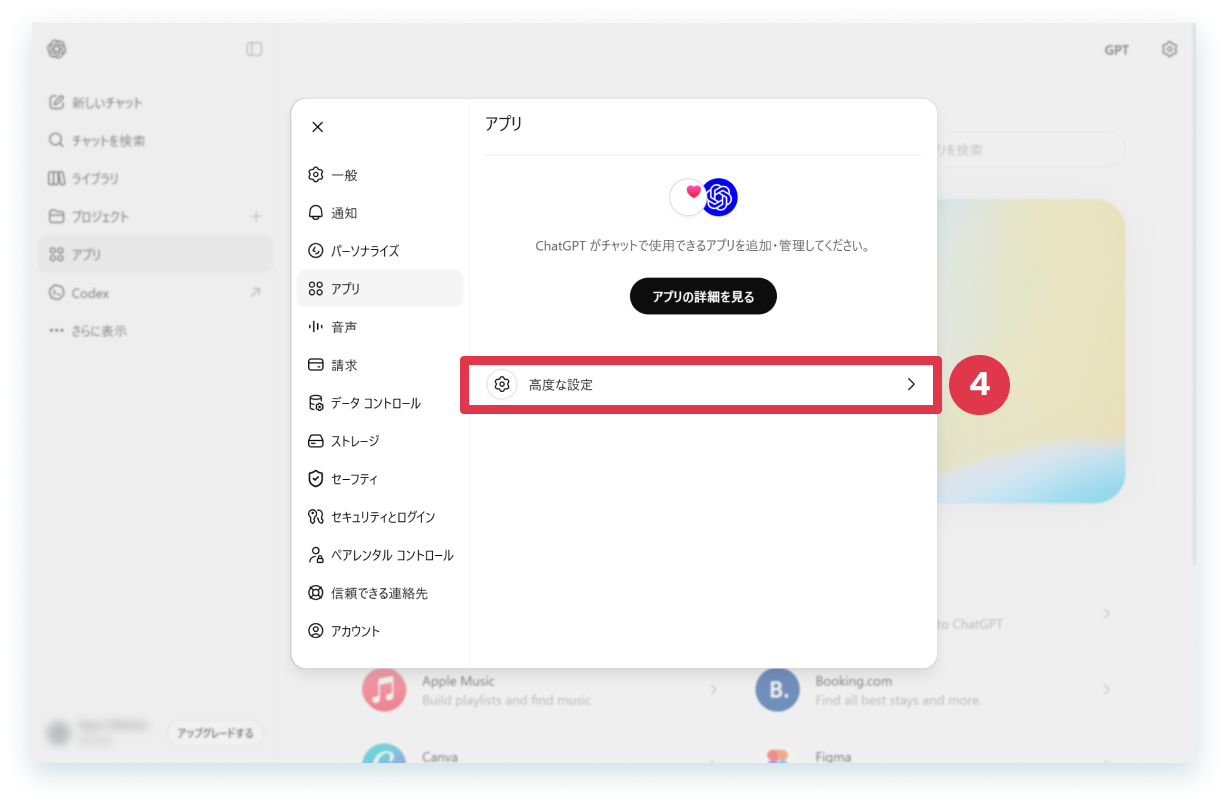Select アプリ tab in settings dialog

pyautogui.click(x=380, y=288)
